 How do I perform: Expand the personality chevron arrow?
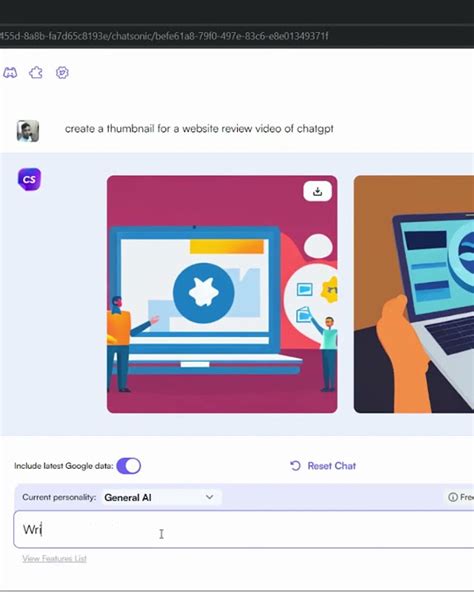[210, 497]
